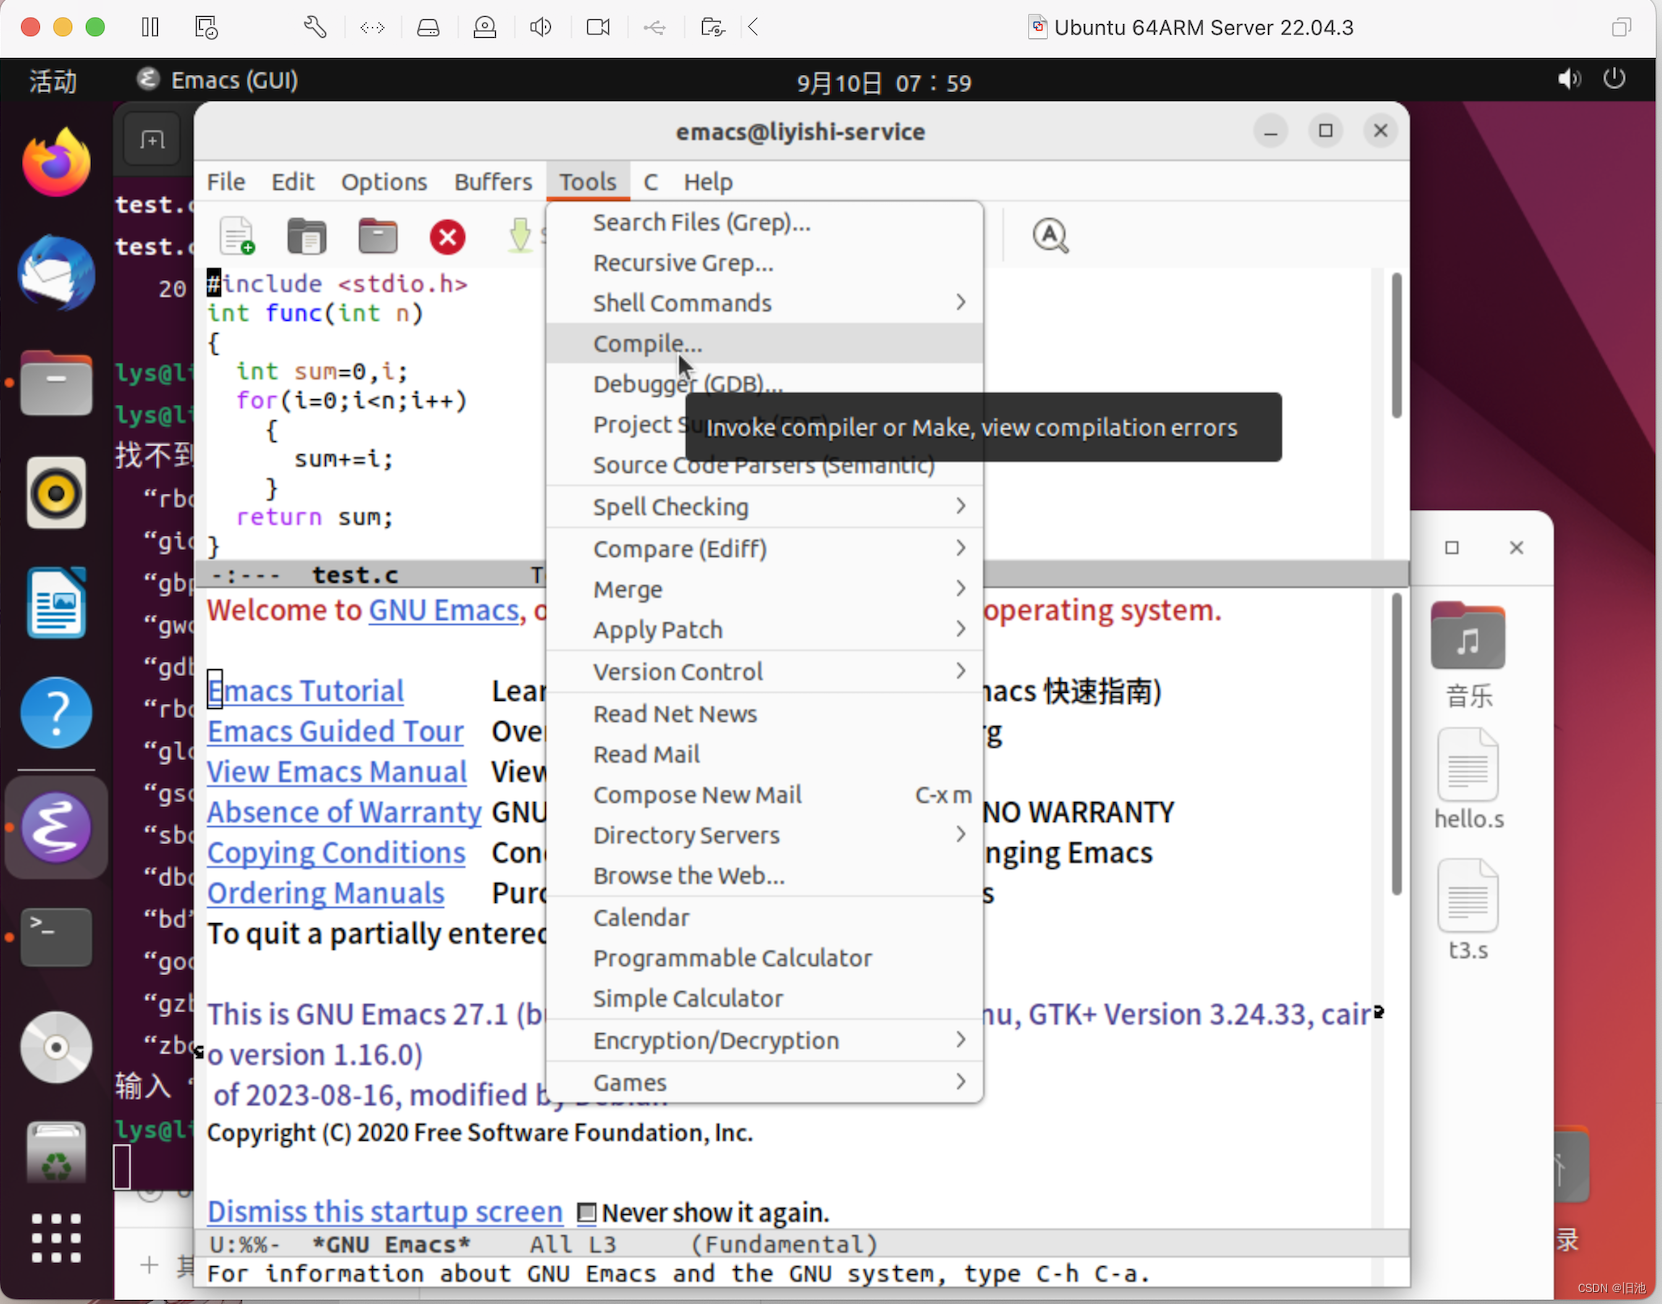Open Thunderbird mail from the dock
1662x1304 pixels.
tap(56, 272)
